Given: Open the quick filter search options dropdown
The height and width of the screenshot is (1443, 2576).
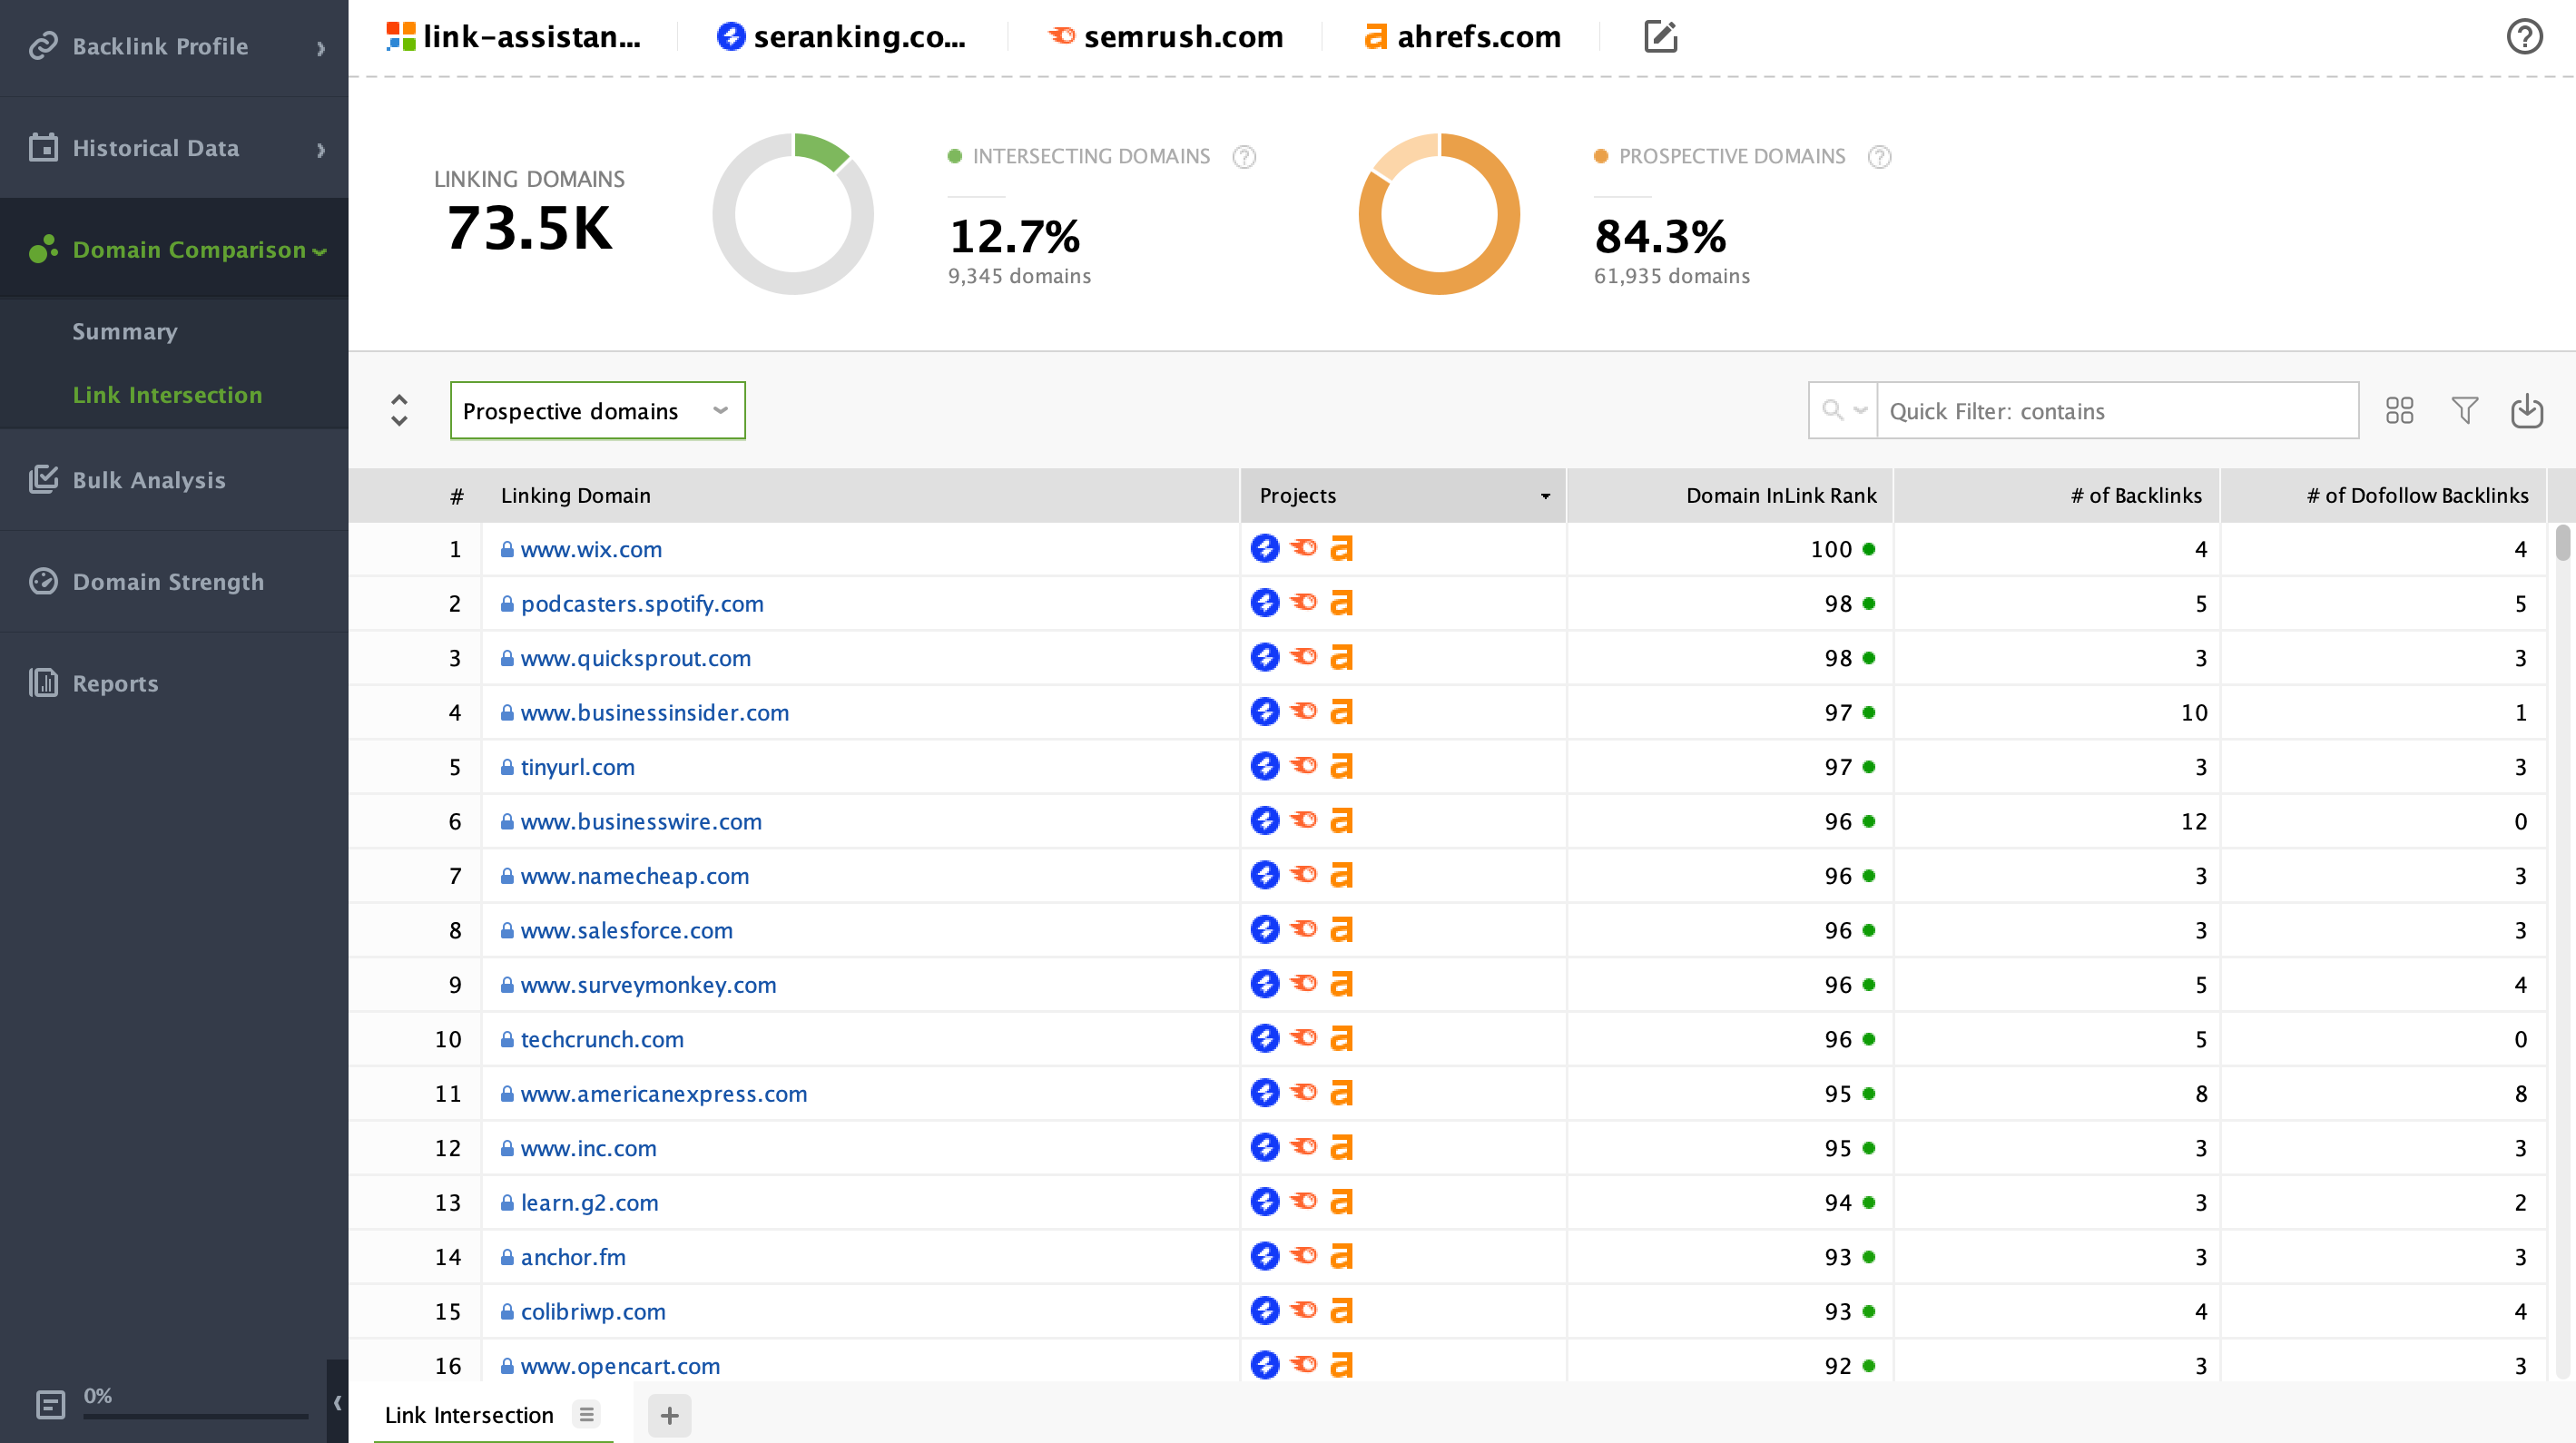Looking at the screenshot, I should point(1843,411).
